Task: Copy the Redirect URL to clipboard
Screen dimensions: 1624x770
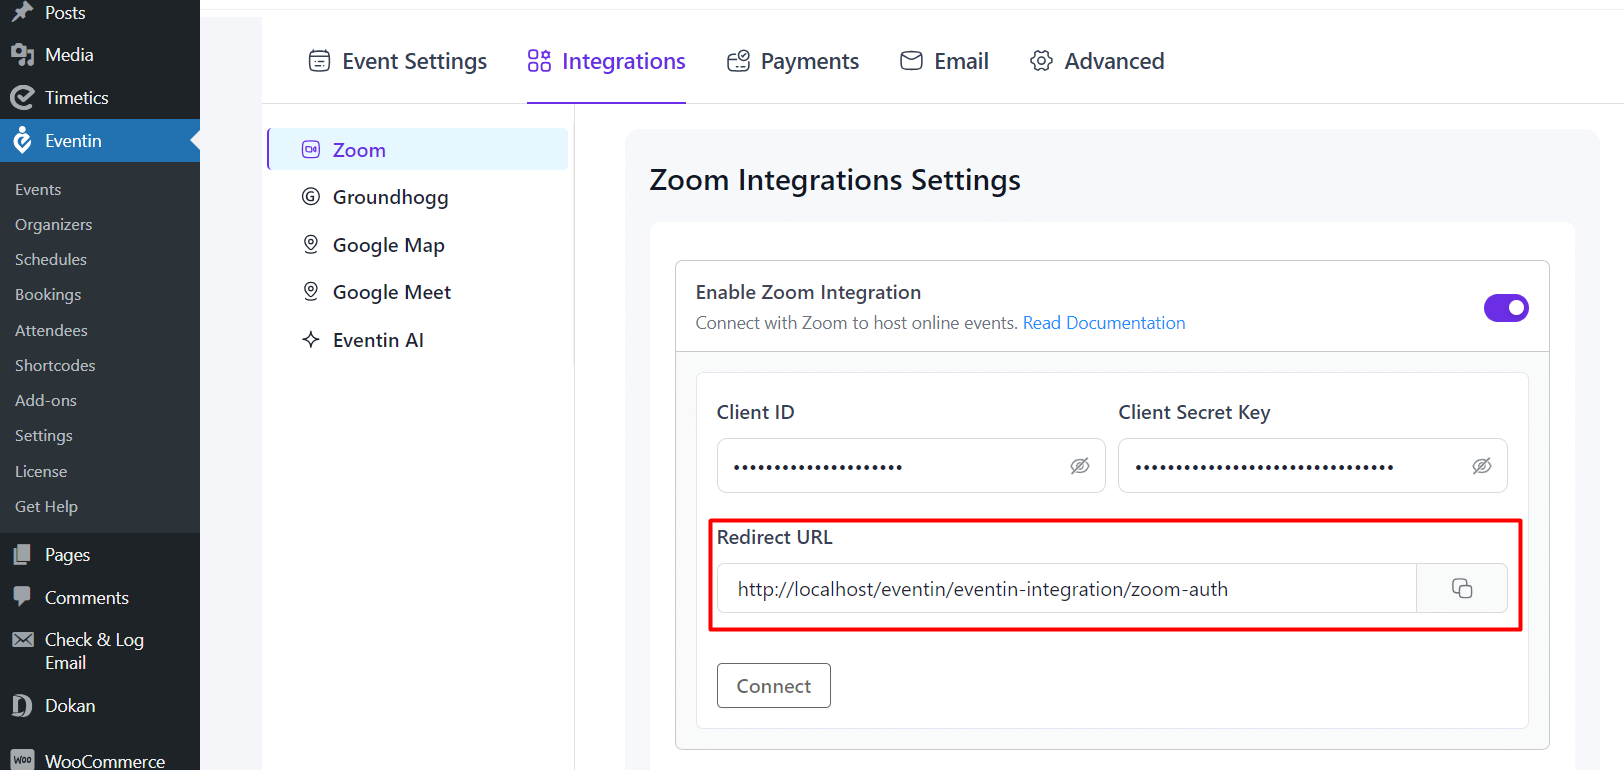Action: point(1462,588)
